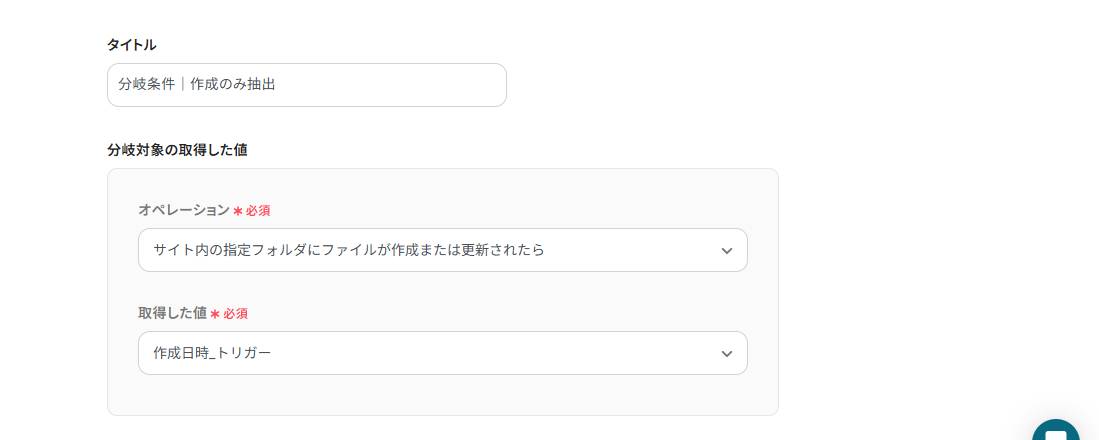Screen dimensions: 1099x440
Task: Click the red asterisk beside 取得した値 label
Action: pyautogui.click(x=214, y=314)
